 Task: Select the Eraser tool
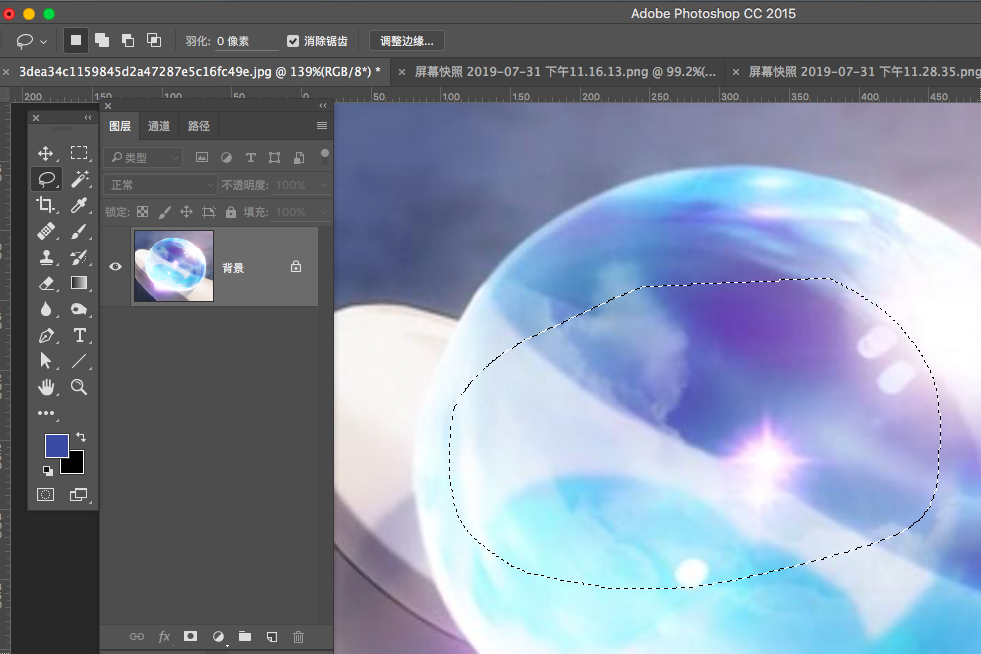tap(46, 284)
